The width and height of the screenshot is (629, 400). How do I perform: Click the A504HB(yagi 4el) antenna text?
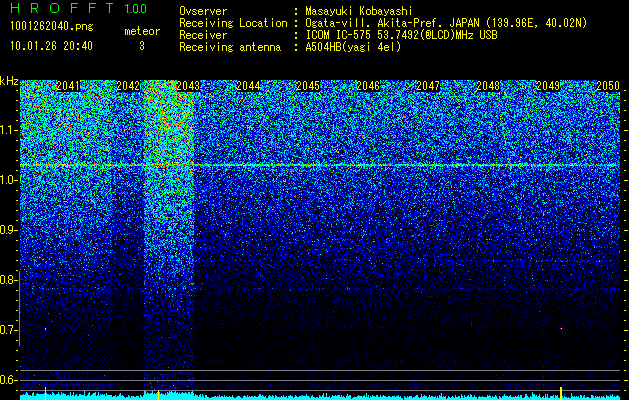[353, 47]
